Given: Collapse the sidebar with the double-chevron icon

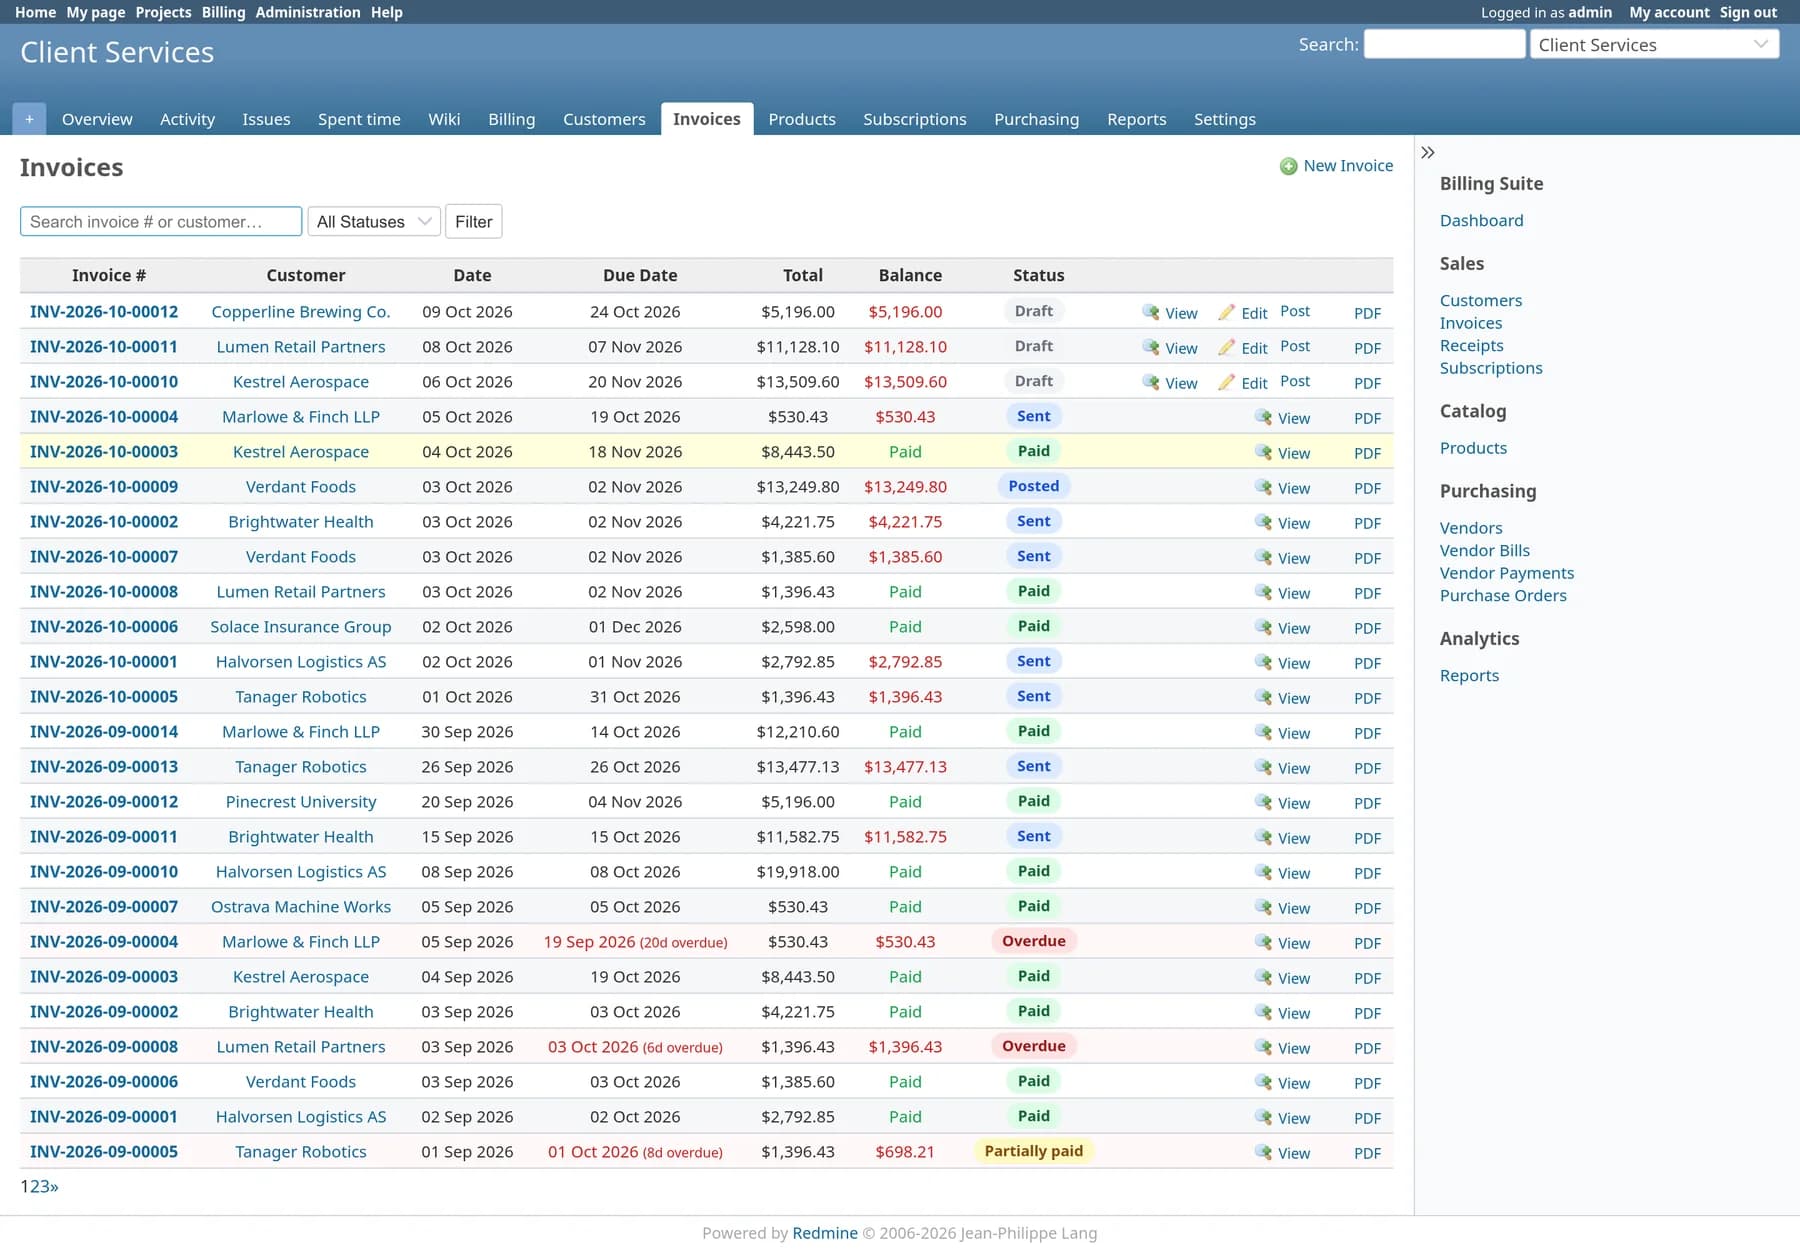Looking at the screenshot, I should pyautogui.click(x=1428, y=152).
